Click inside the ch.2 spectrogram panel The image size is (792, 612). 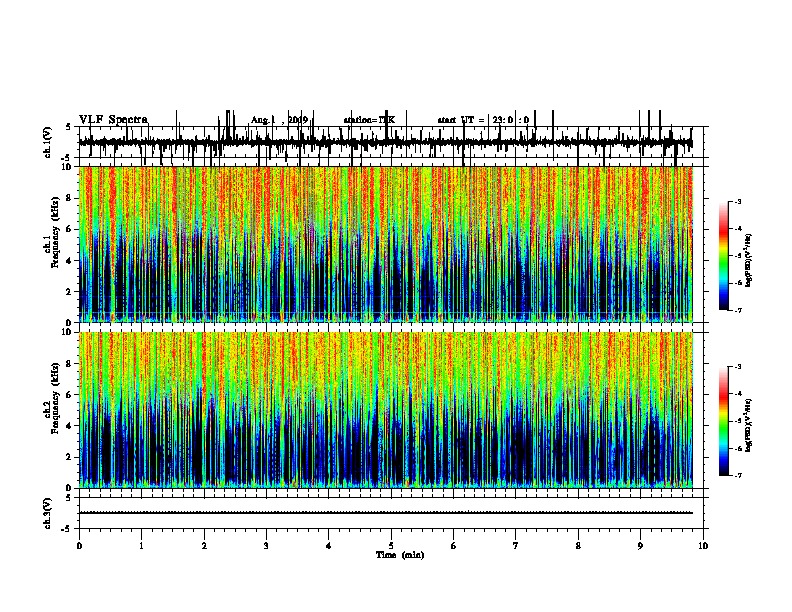(385, 410)
